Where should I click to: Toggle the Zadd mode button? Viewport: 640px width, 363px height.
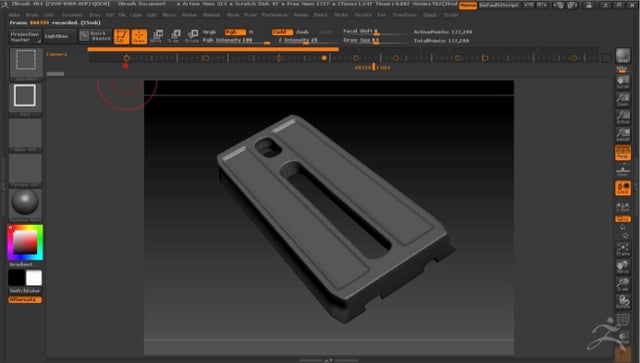pyautogui.click(x=282, y=32)
